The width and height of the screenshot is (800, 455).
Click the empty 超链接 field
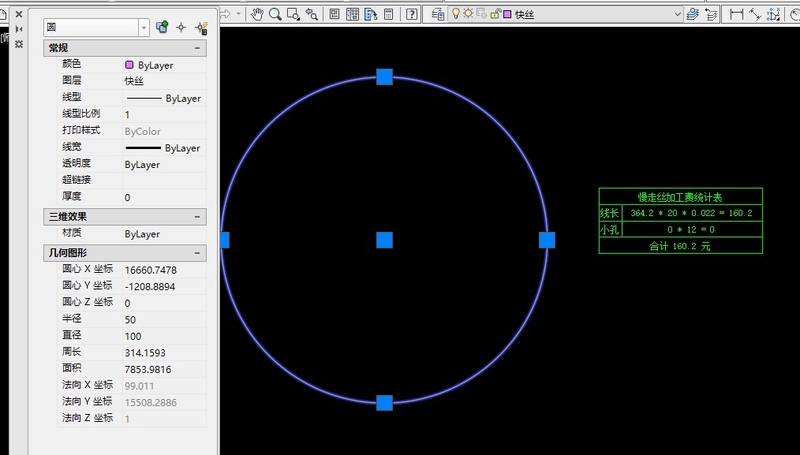(x=164, y=180)
